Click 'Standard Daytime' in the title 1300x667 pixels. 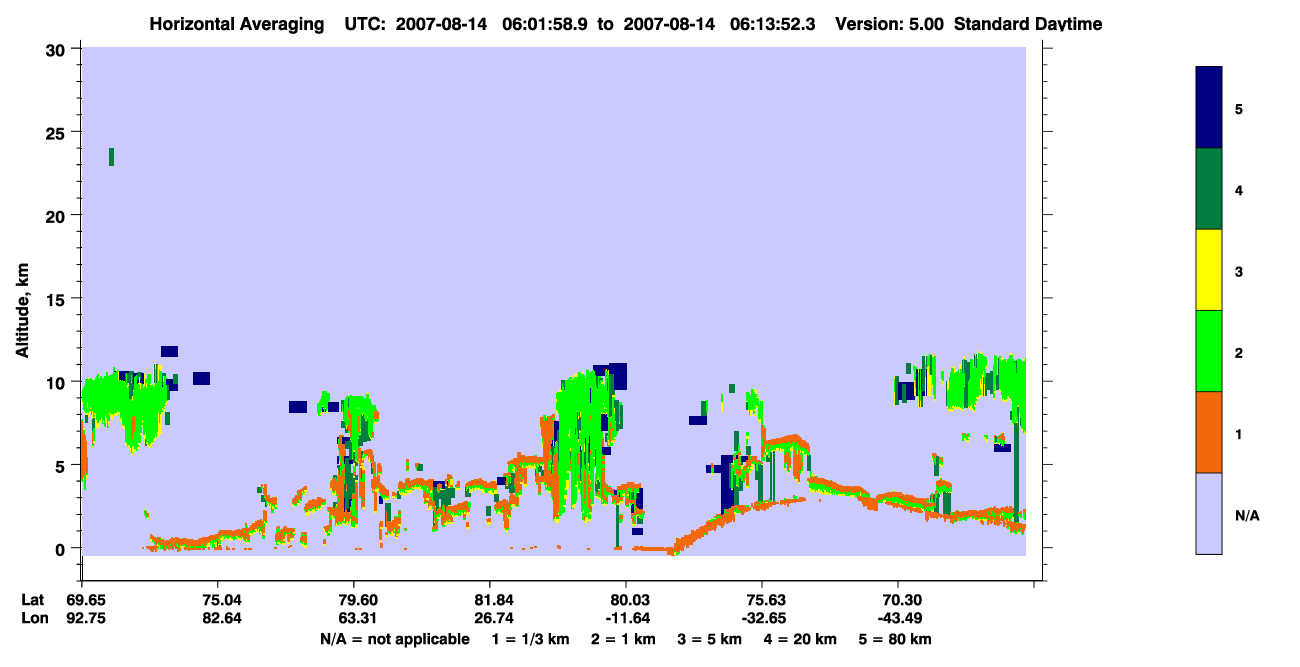(1028, 24)
